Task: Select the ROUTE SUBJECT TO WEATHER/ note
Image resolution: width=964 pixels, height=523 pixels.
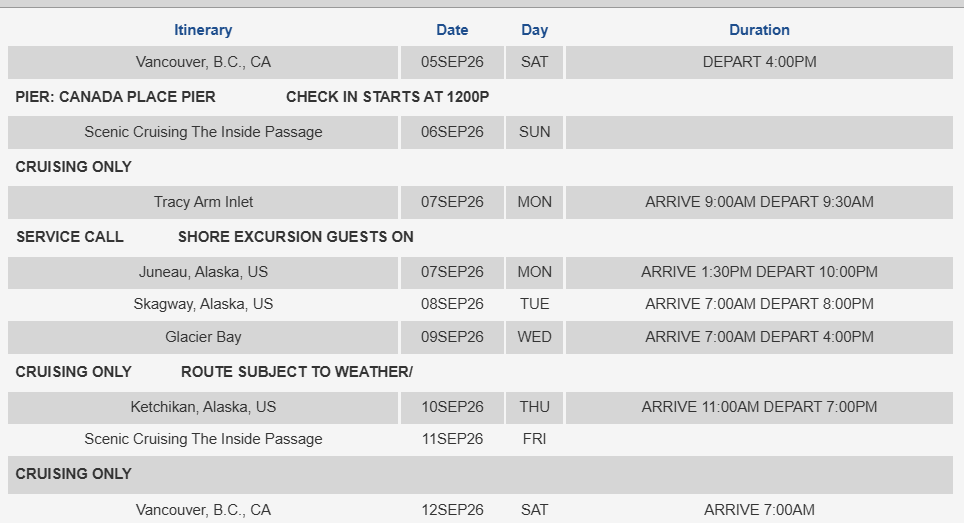Action: [x=297, y=372]
